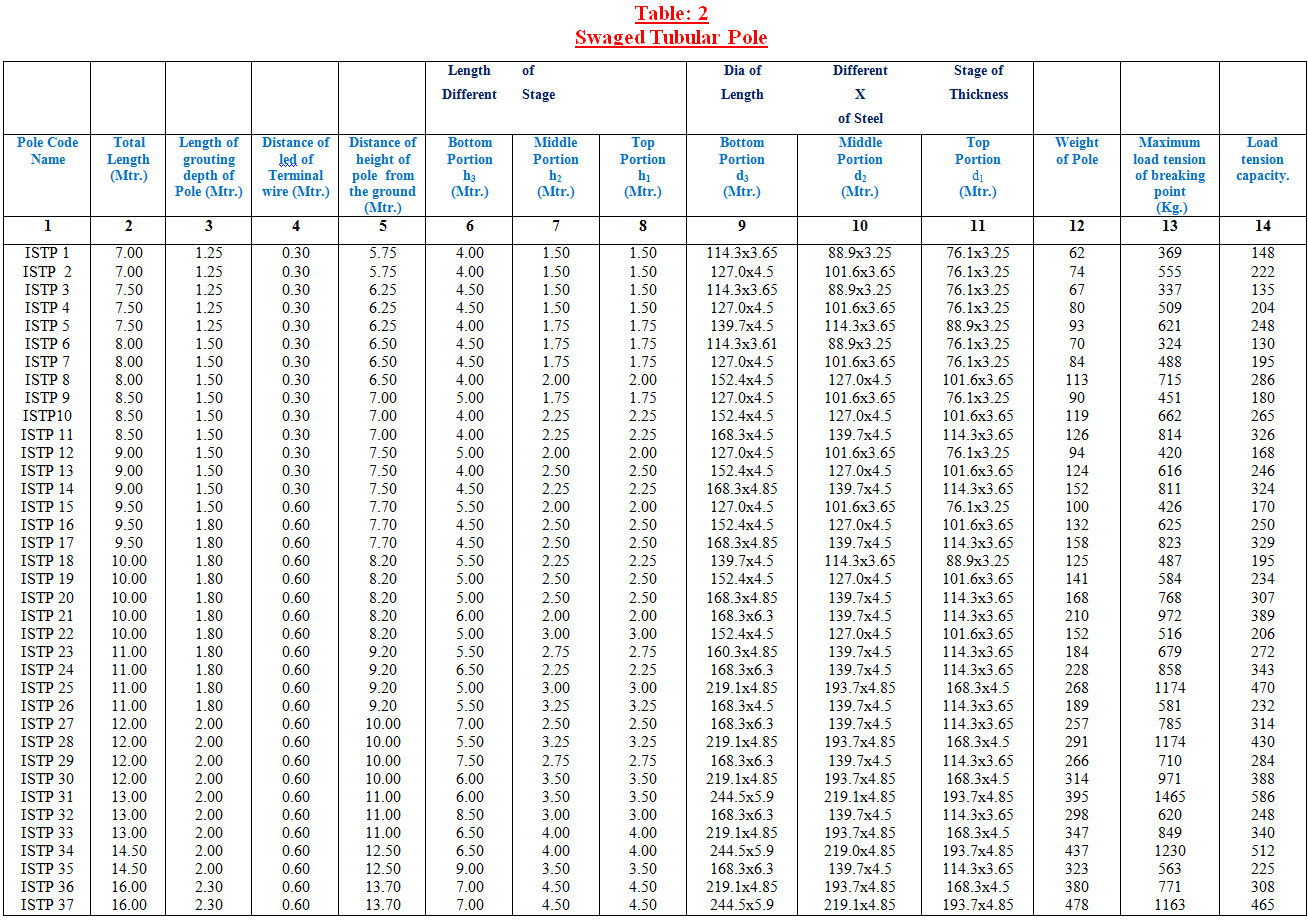Click "Length of grouting depth of Pole" header
1308x920 pixels.
coord(208,167)
